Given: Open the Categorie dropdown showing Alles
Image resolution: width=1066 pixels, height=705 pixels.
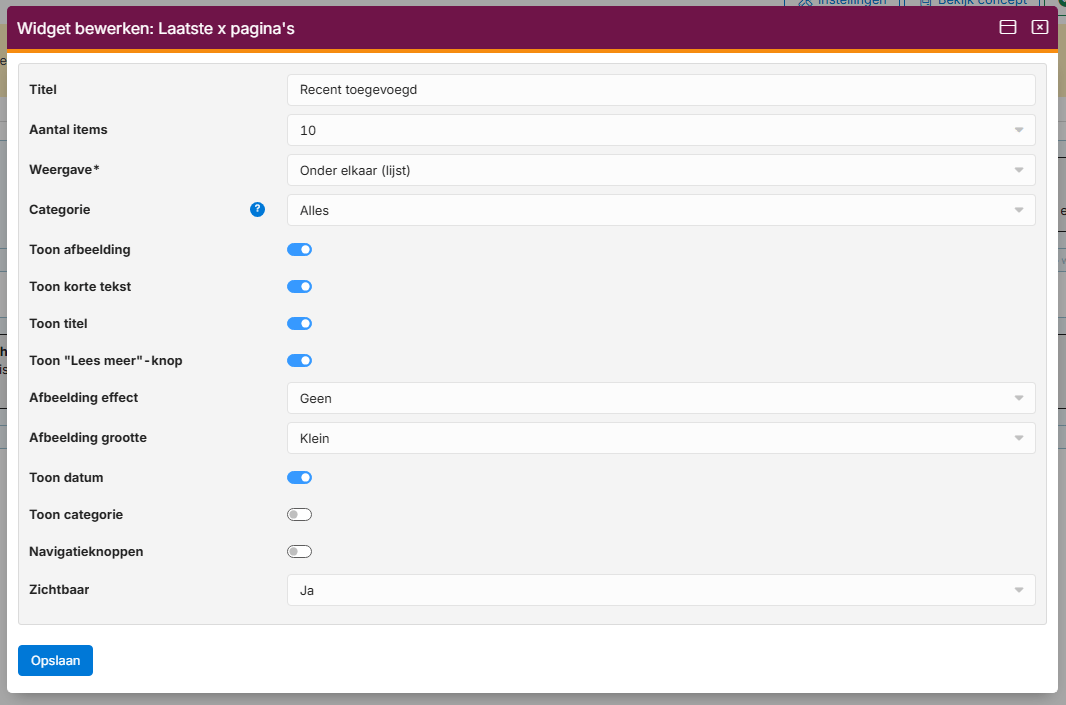Looking at the screenshot, I should point(660,210).
